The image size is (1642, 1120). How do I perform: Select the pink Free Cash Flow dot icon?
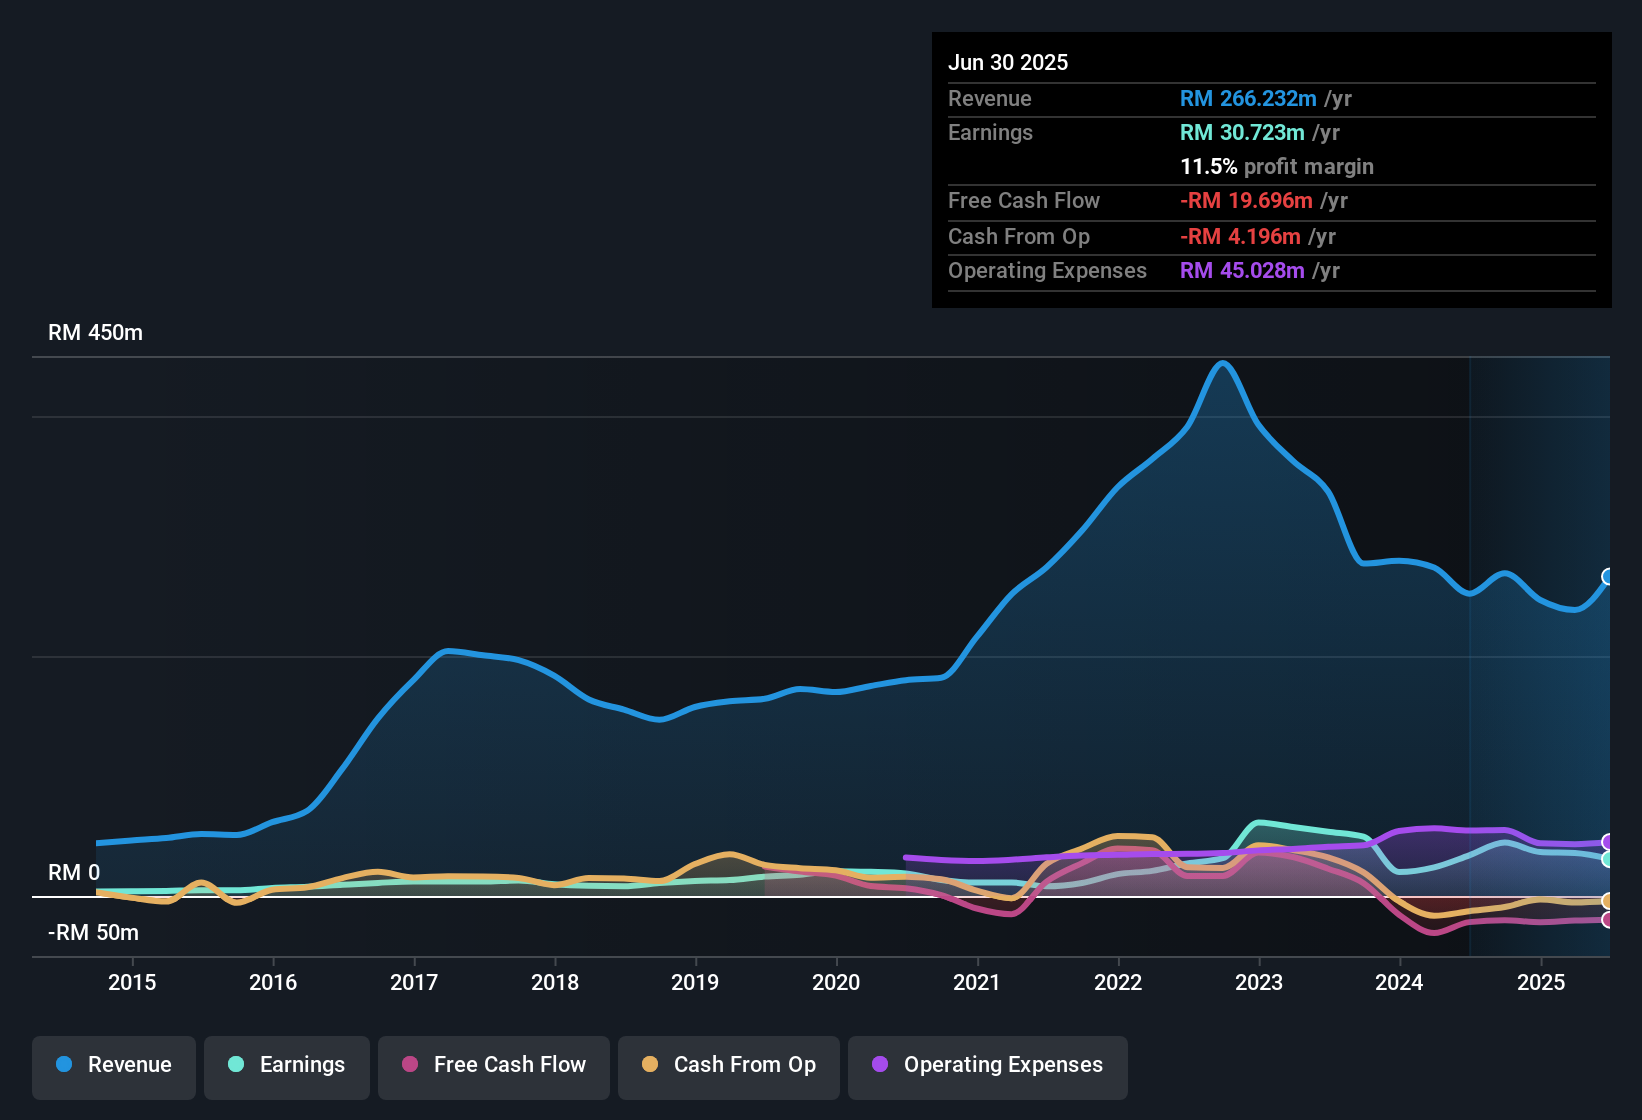click(408, 1065)
